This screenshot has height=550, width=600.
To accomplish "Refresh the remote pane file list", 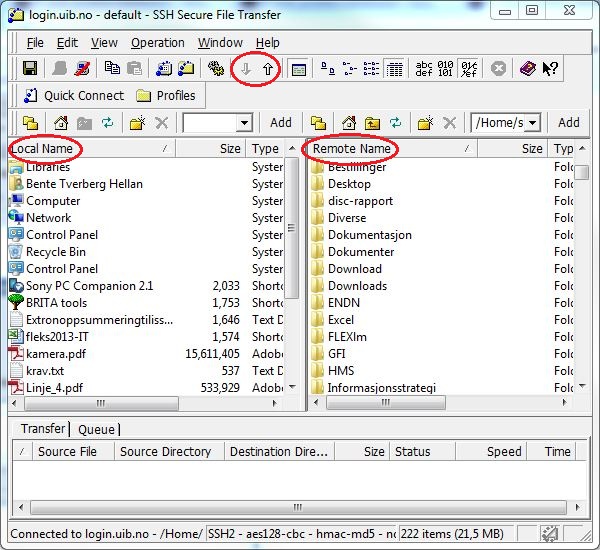I will [x=396, y=123].
